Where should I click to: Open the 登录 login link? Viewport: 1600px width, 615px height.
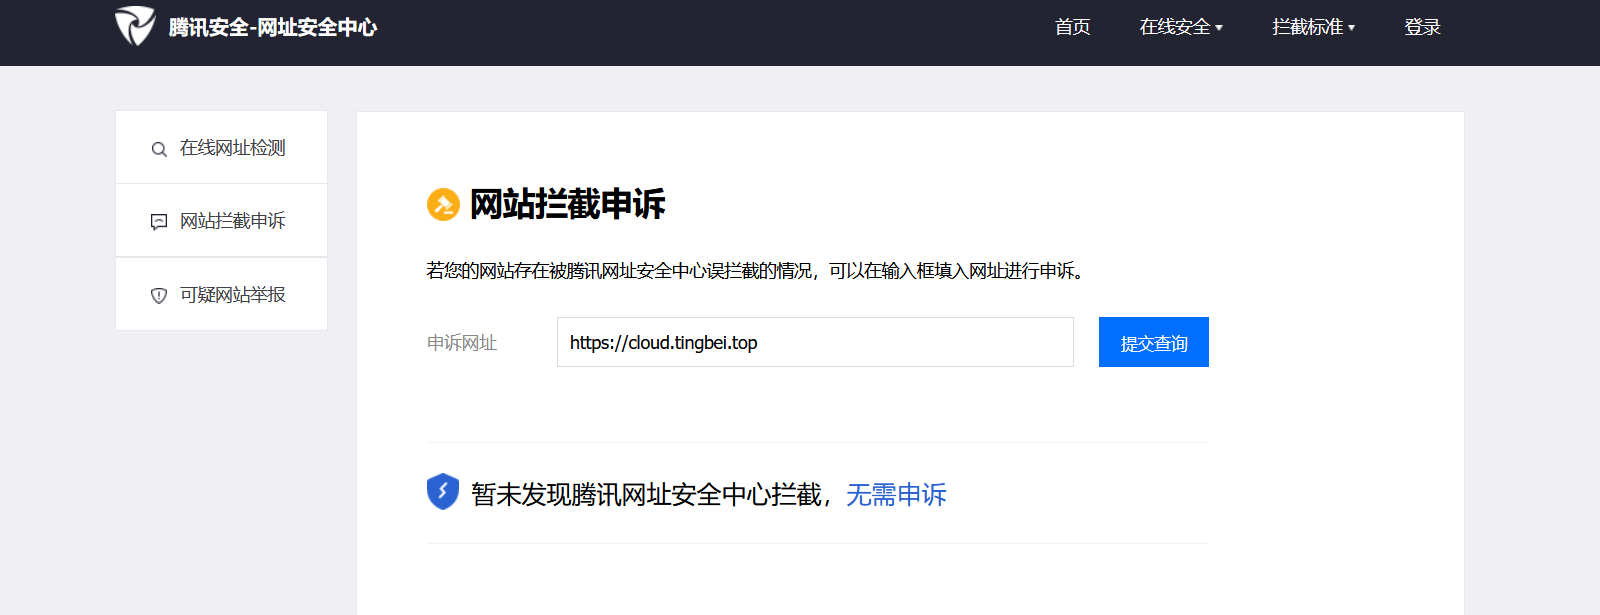(1422, 27)
